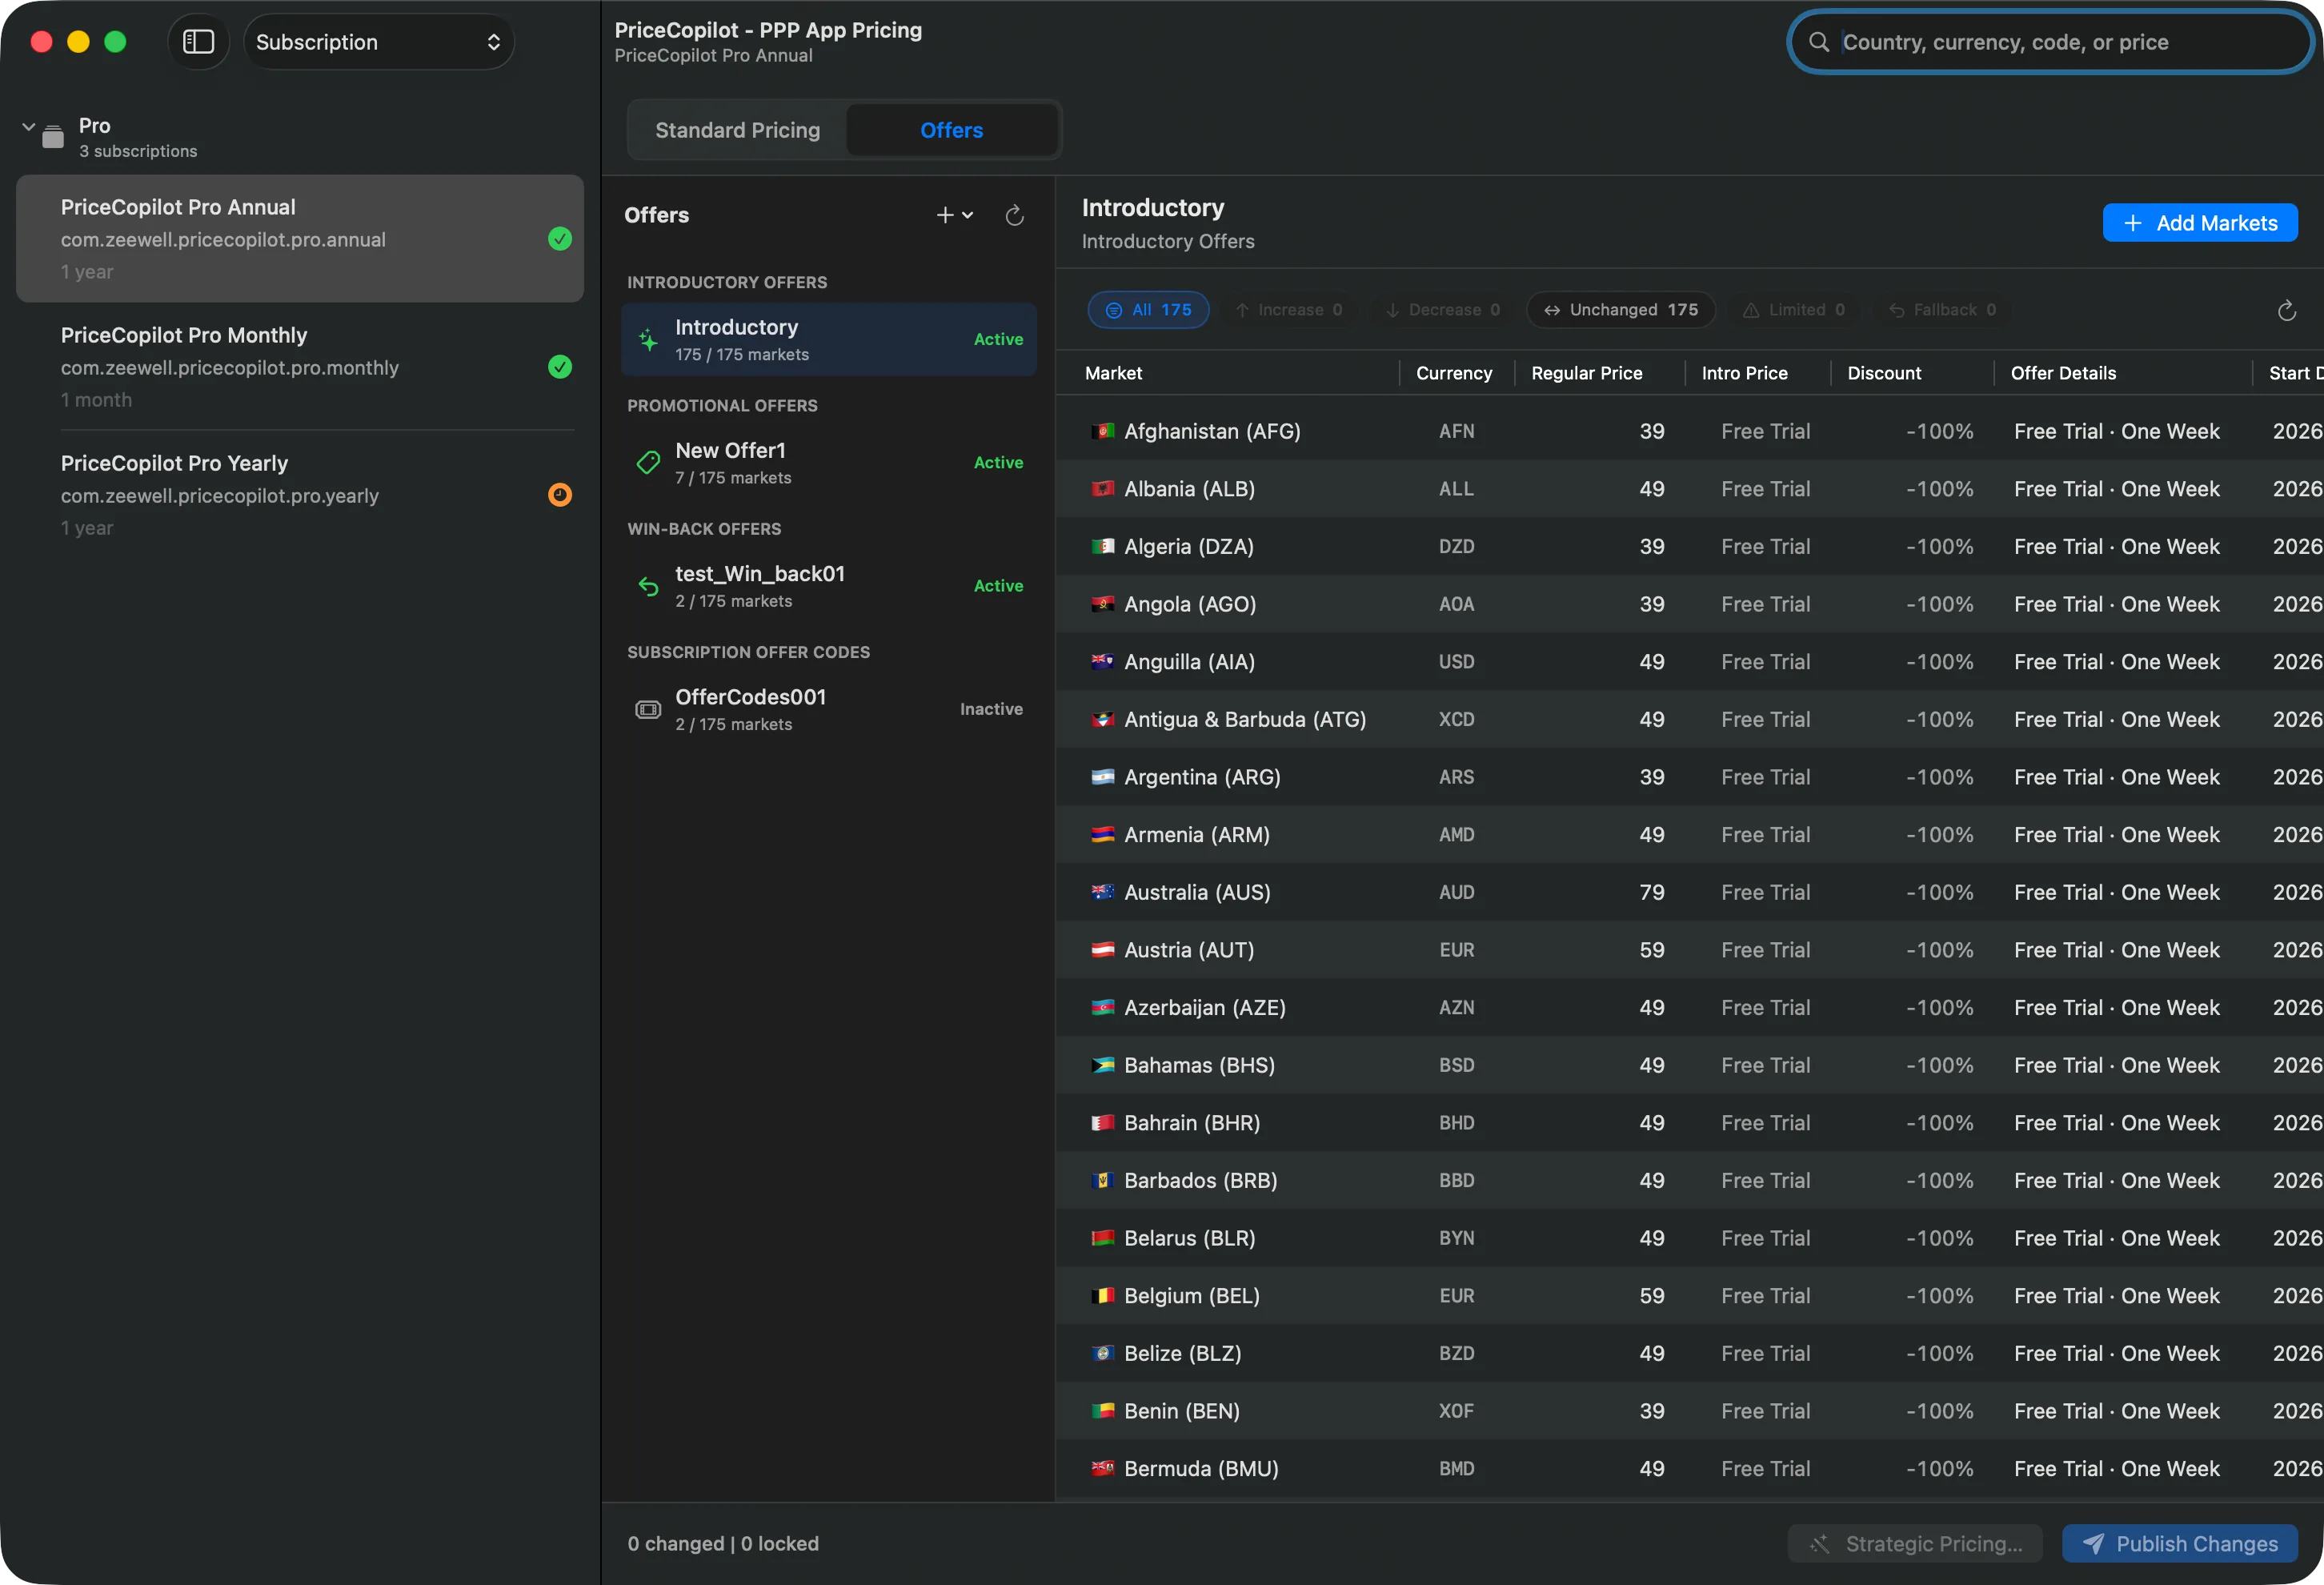2324x1585 pixels.
Task: Click the Algeria (DZA) market name
Action: [x=1188, y=547]
